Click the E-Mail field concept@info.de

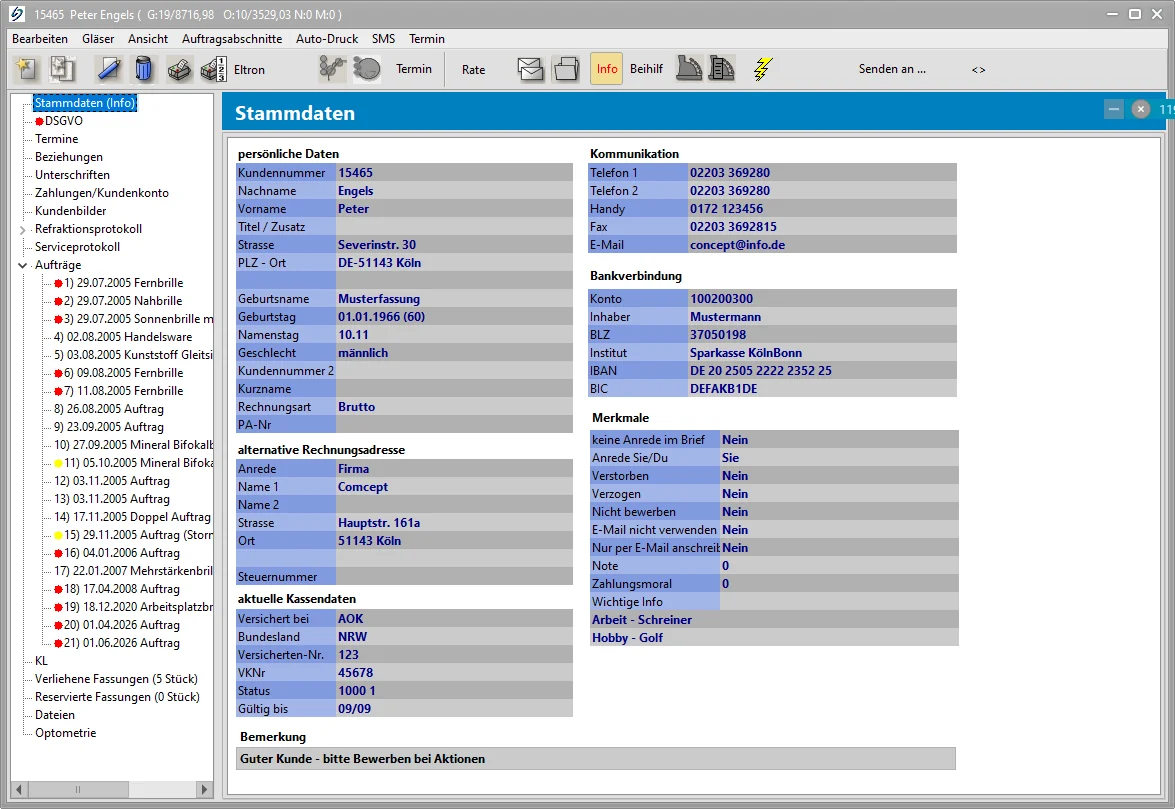point(737,245)
